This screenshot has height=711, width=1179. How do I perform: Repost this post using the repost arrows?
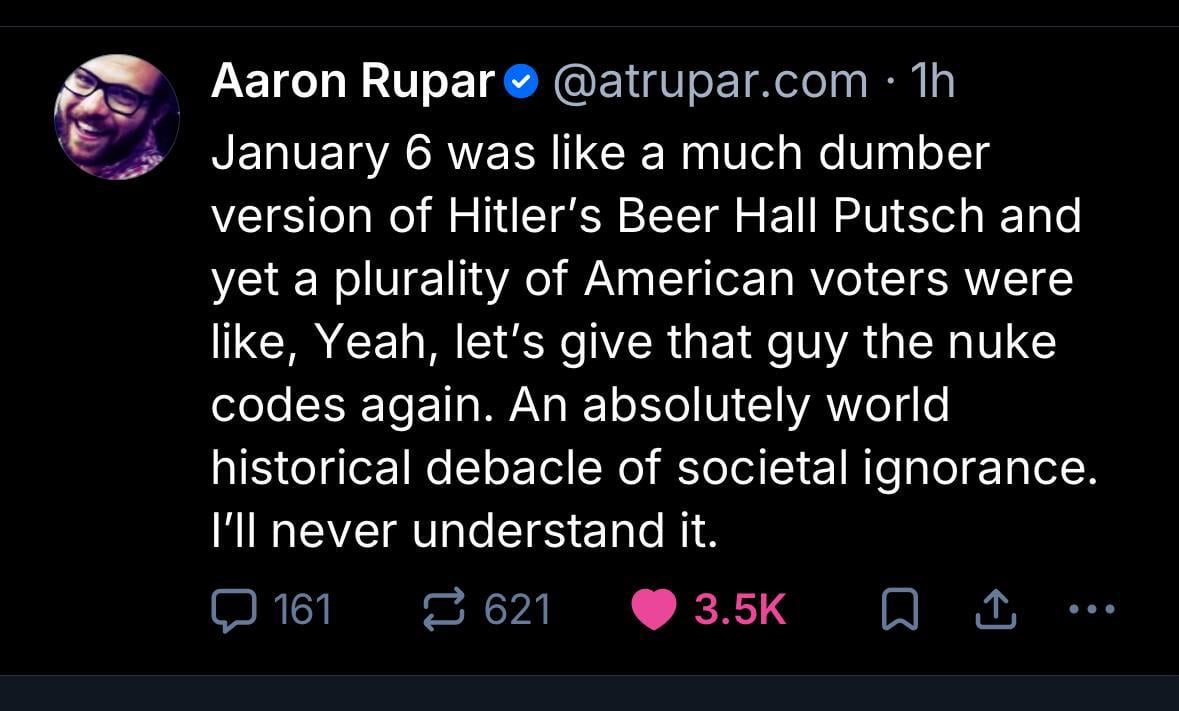[446, 609]
